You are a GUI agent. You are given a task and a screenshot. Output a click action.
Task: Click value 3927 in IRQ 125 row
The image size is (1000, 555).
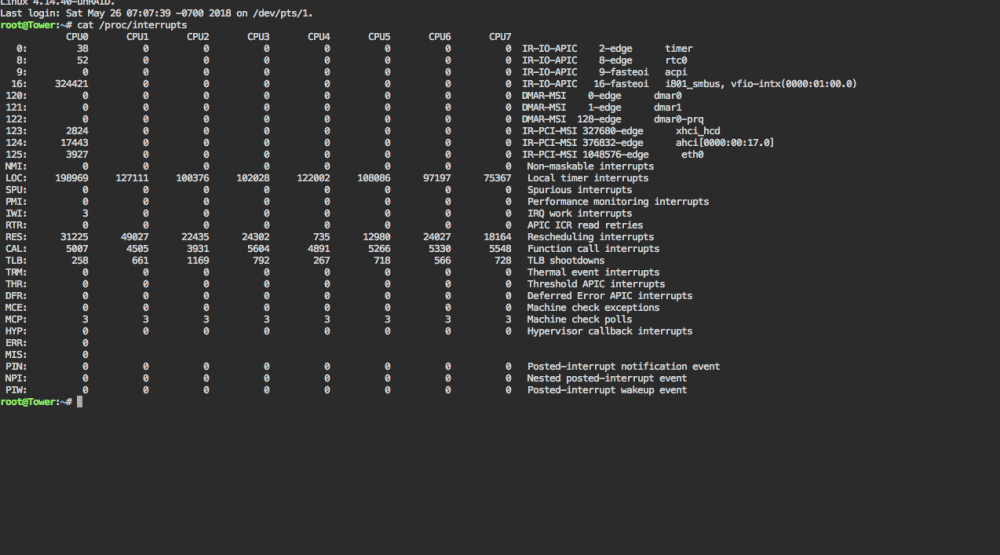[x=77, y=155]
